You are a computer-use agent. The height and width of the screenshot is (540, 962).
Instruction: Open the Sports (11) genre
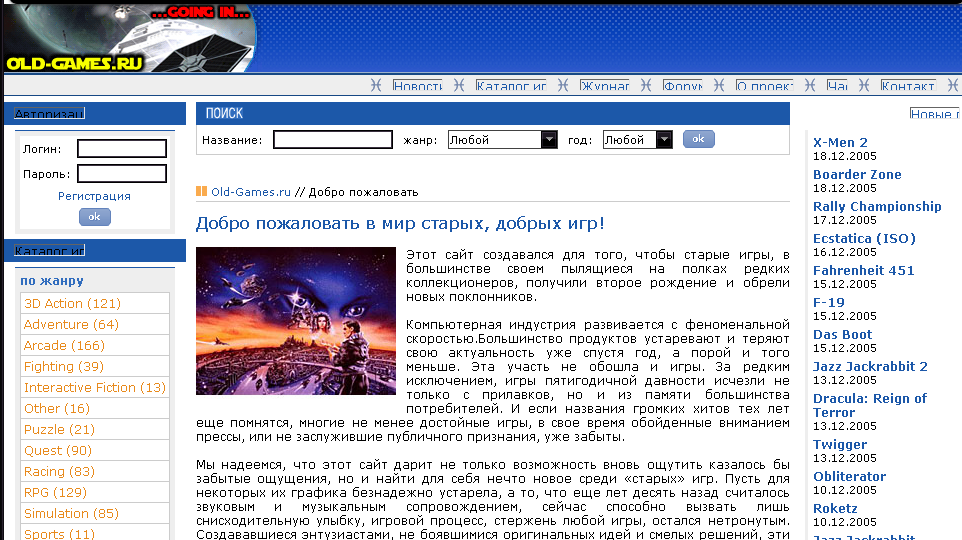click(60, 534)
